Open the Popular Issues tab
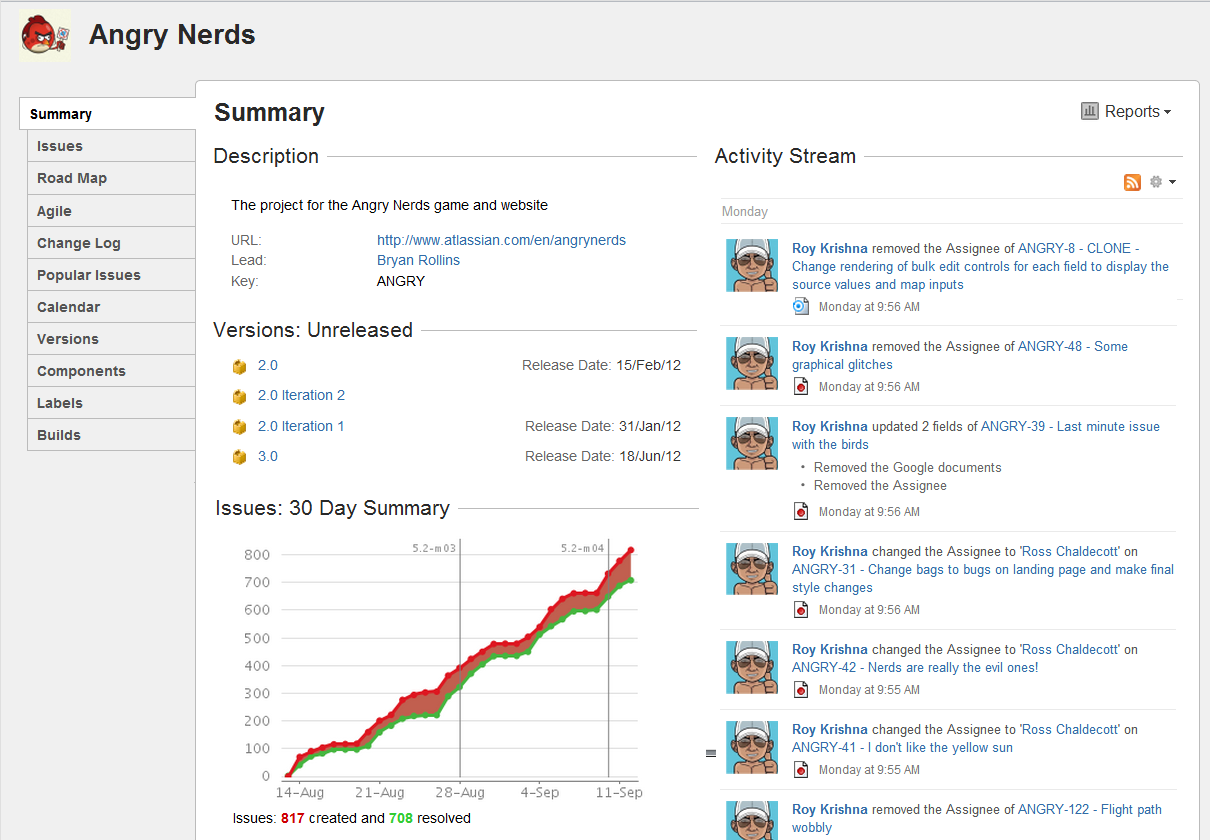Image resolution: width=1210 pixels, height=840 pixels. [x=111, y=275]
